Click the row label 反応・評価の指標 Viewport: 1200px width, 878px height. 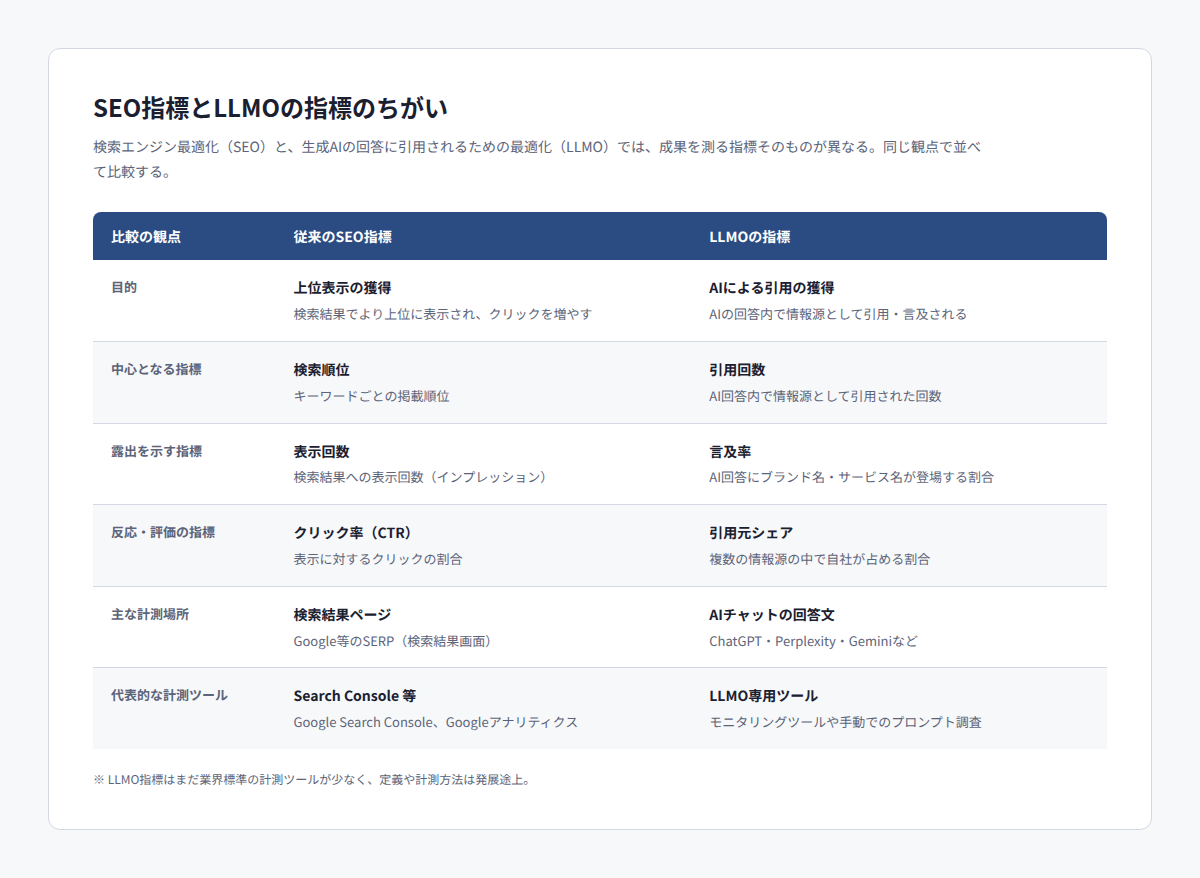pos(163,532)
